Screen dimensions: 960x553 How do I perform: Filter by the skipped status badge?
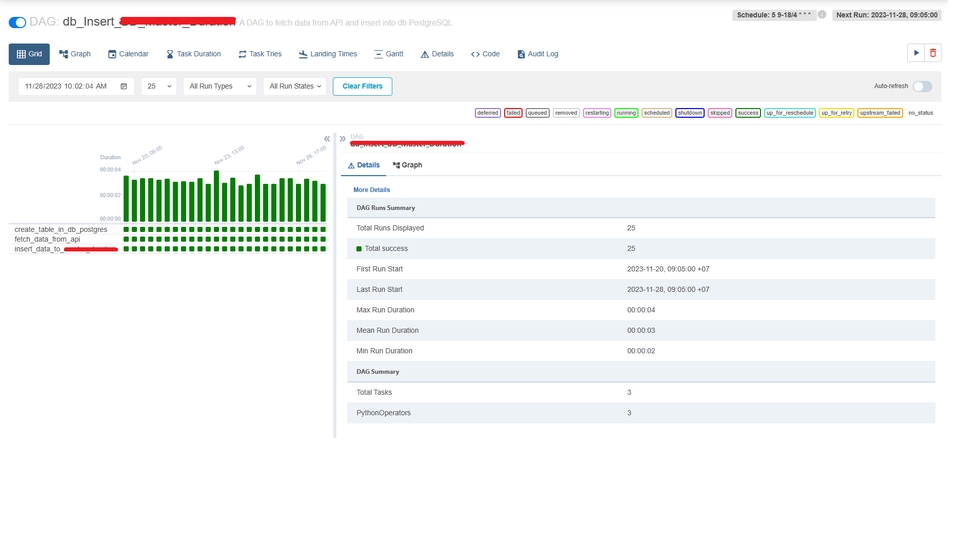click(x=719, y=113)
